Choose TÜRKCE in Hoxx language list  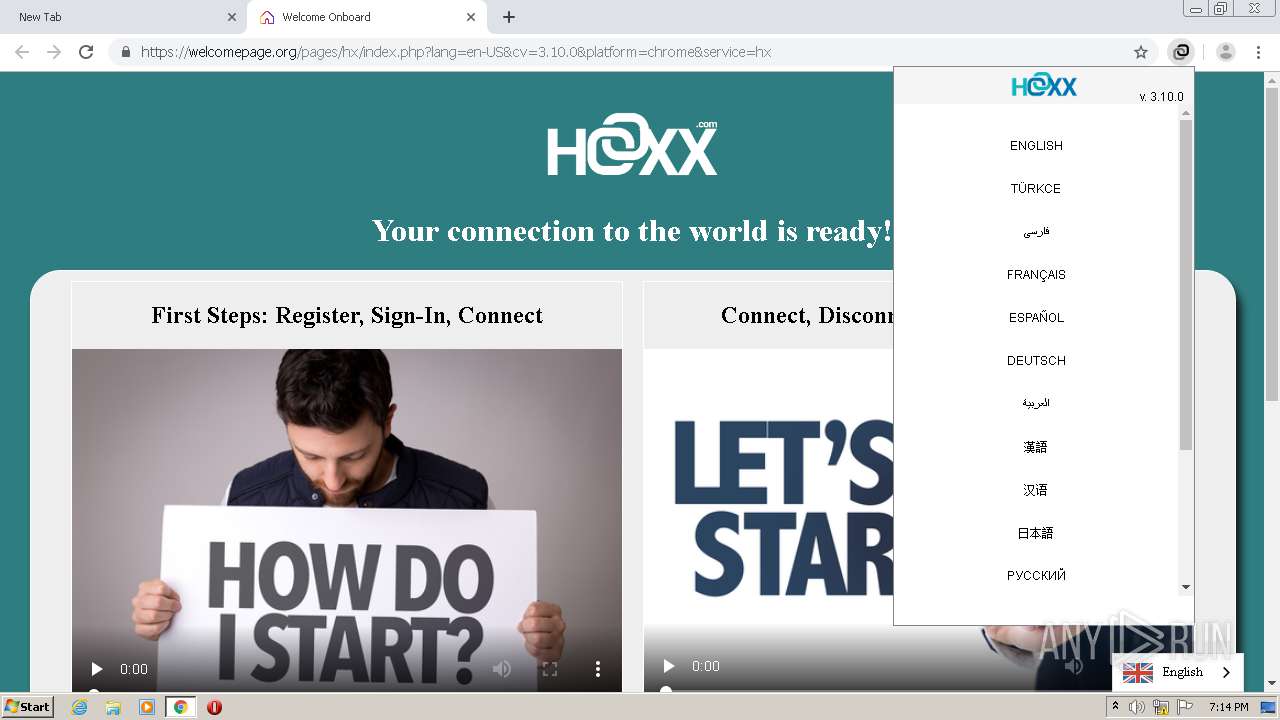pos(1036,189)
